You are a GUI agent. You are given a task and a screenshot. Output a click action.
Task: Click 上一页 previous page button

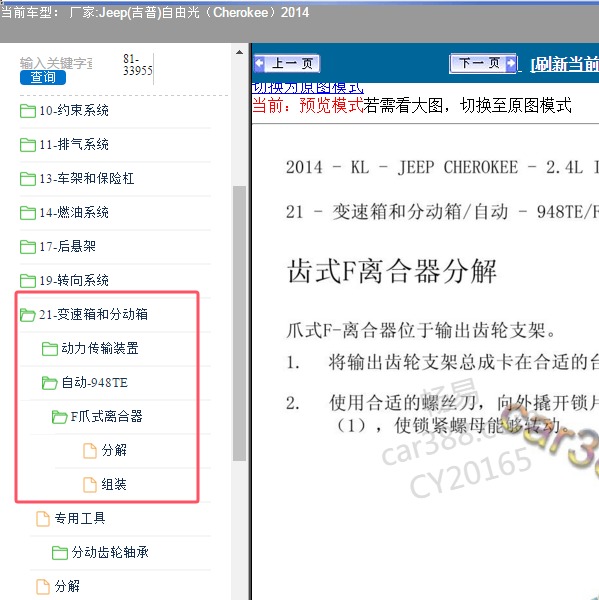pyautogui.click(x=287, y=63)
